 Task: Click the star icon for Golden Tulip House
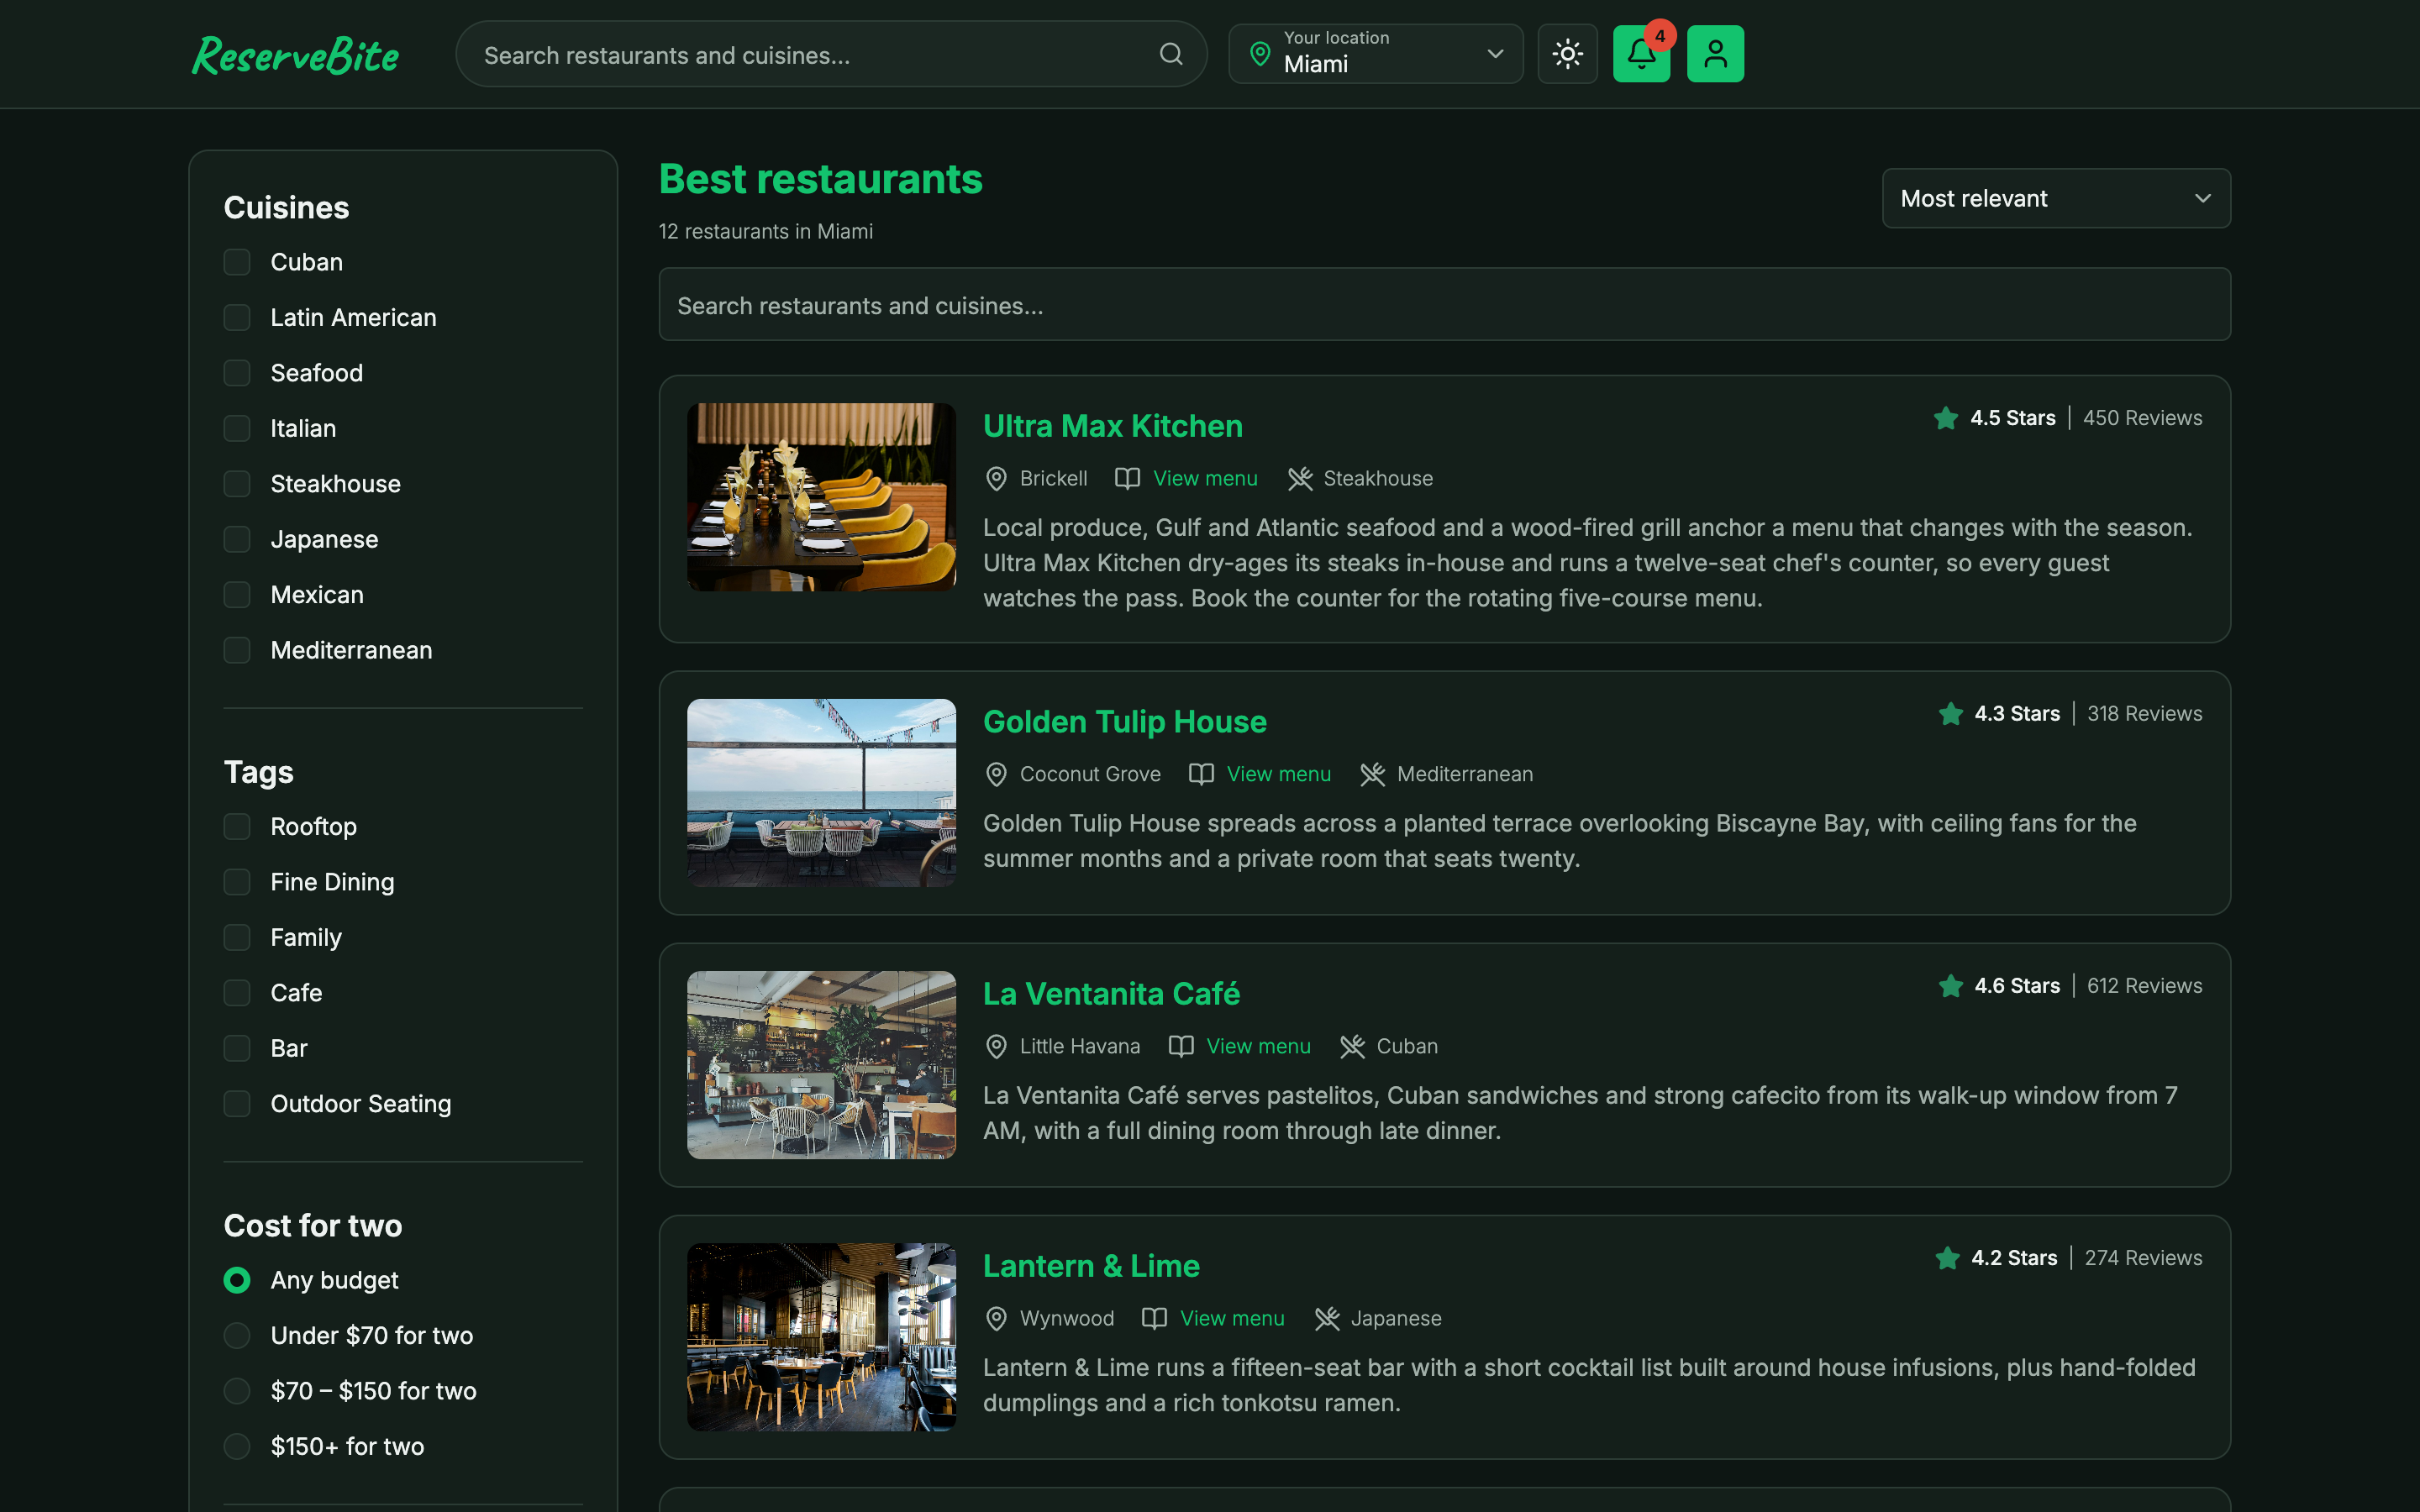coord(1950,714)
